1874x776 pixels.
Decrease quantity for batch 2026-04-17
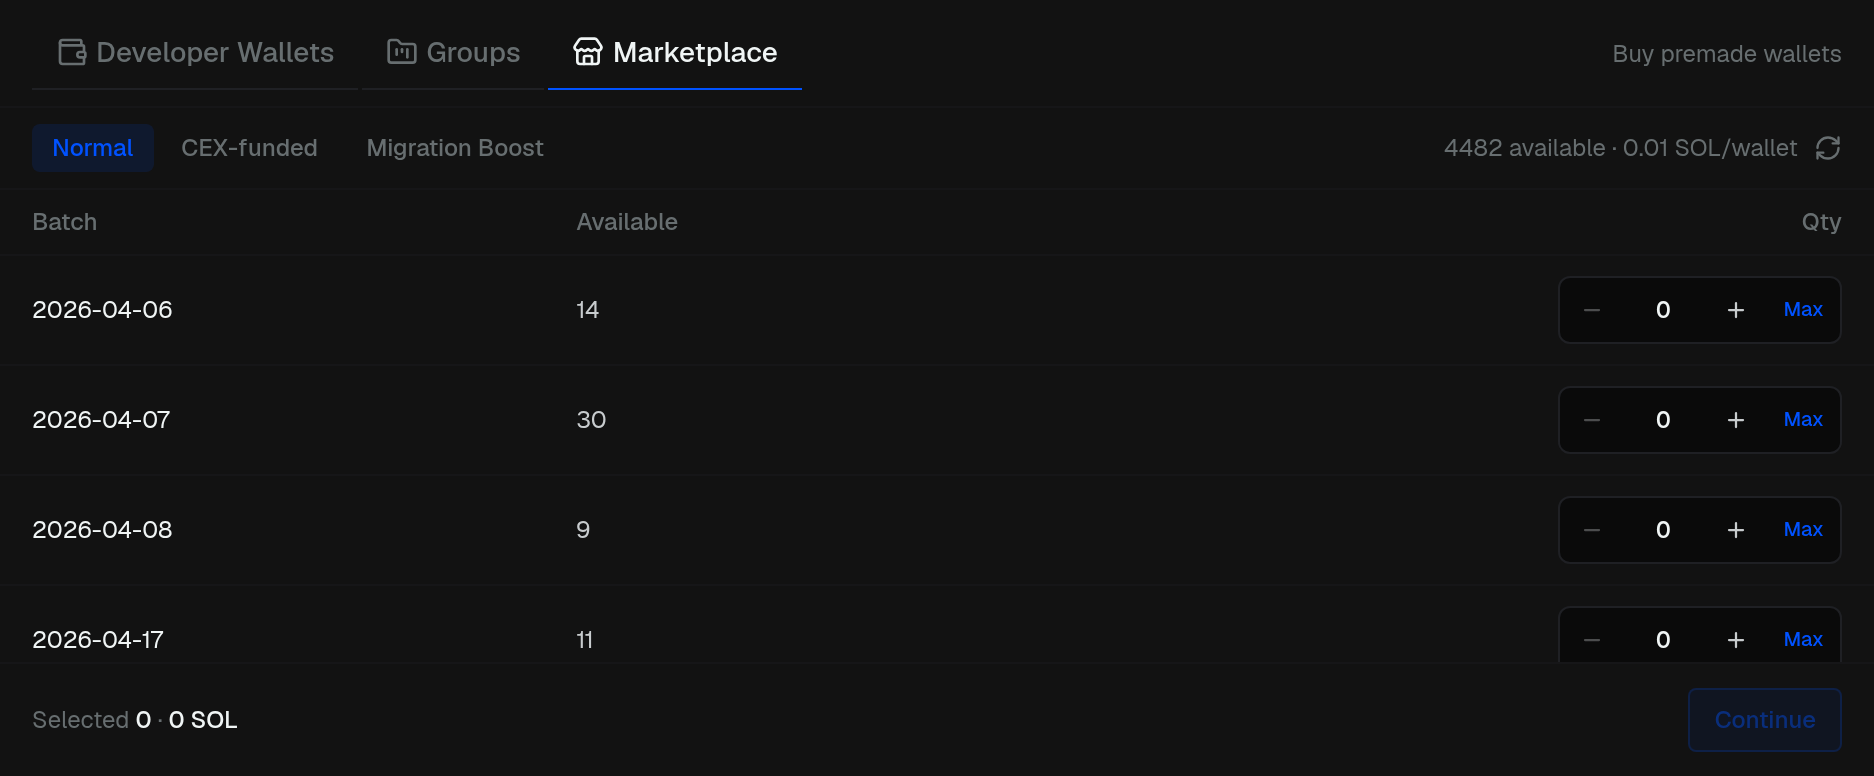tap(1592, 640)
